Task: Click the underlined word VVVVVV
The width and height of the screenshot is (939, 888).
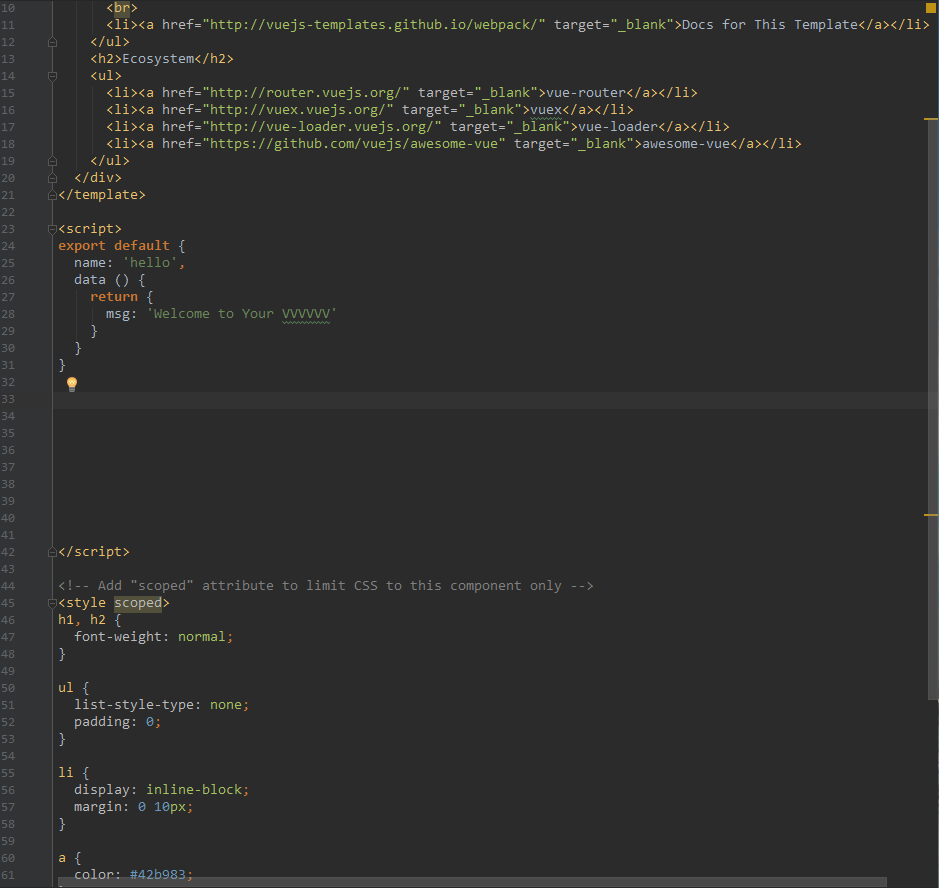Action: 305,314
